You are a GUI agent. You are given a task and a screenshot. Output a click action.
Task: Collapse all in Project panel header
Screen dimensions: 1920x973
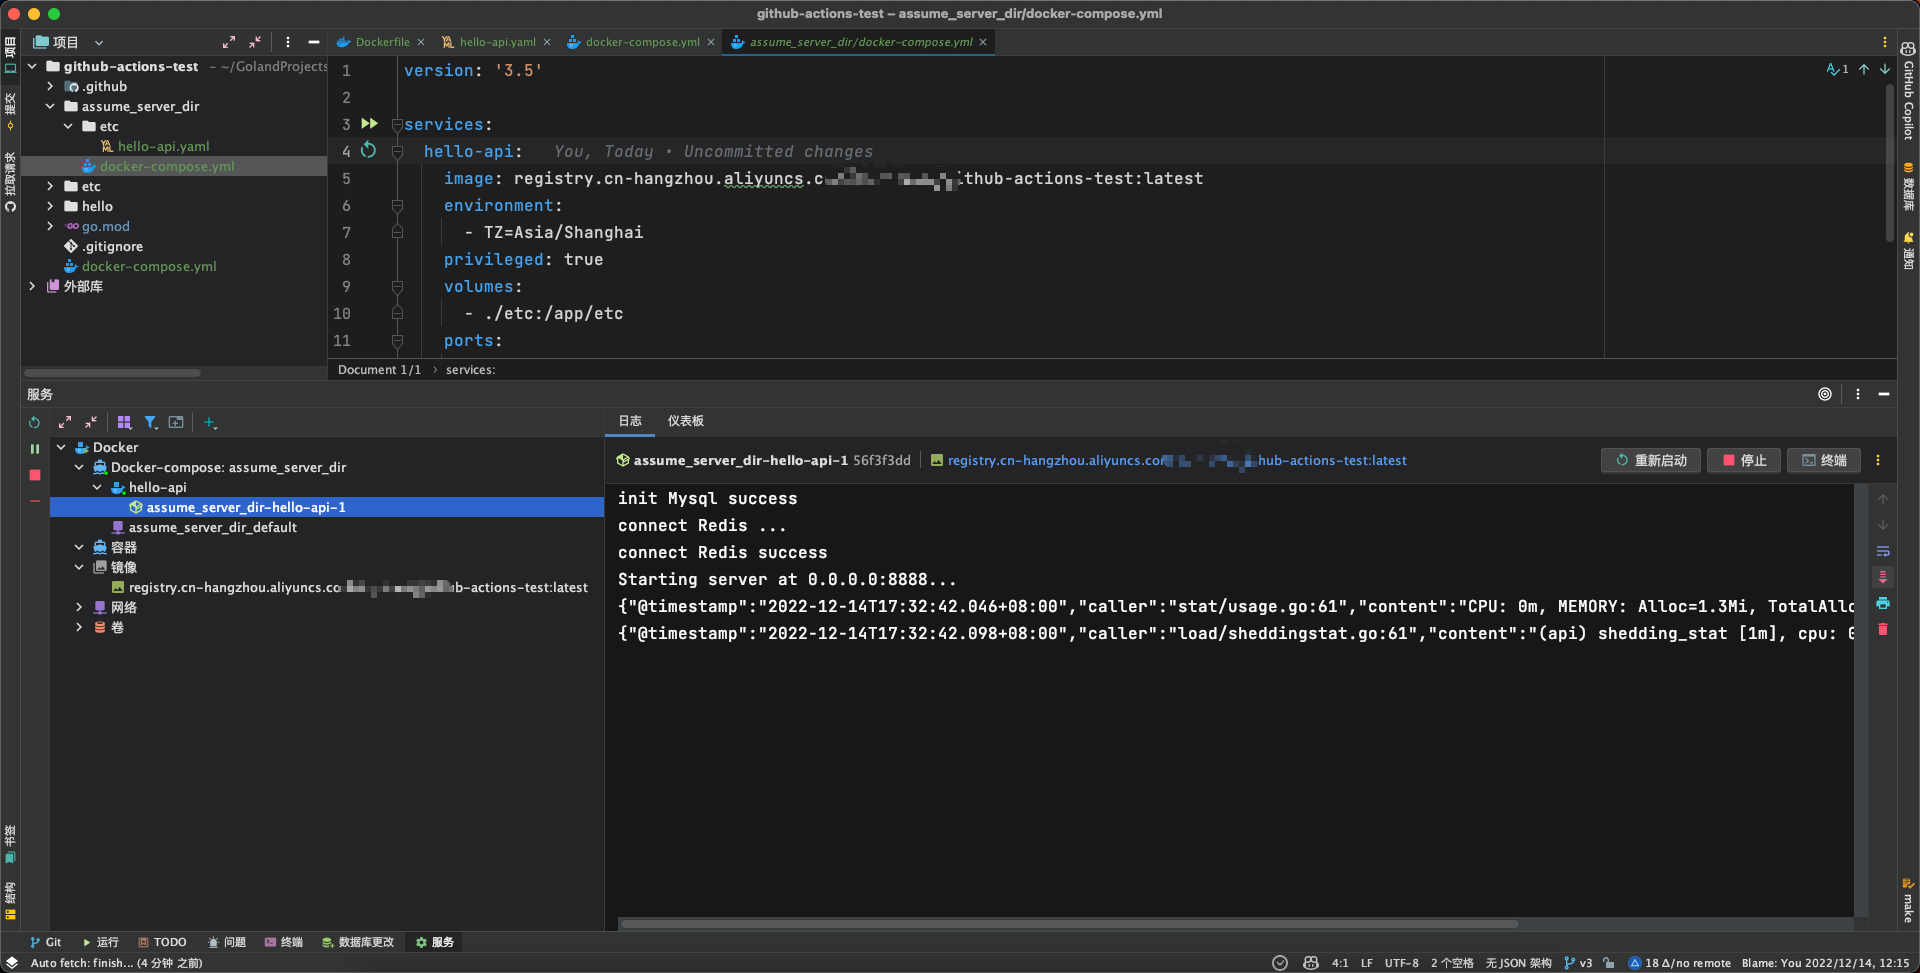click(x=255, y=42)
